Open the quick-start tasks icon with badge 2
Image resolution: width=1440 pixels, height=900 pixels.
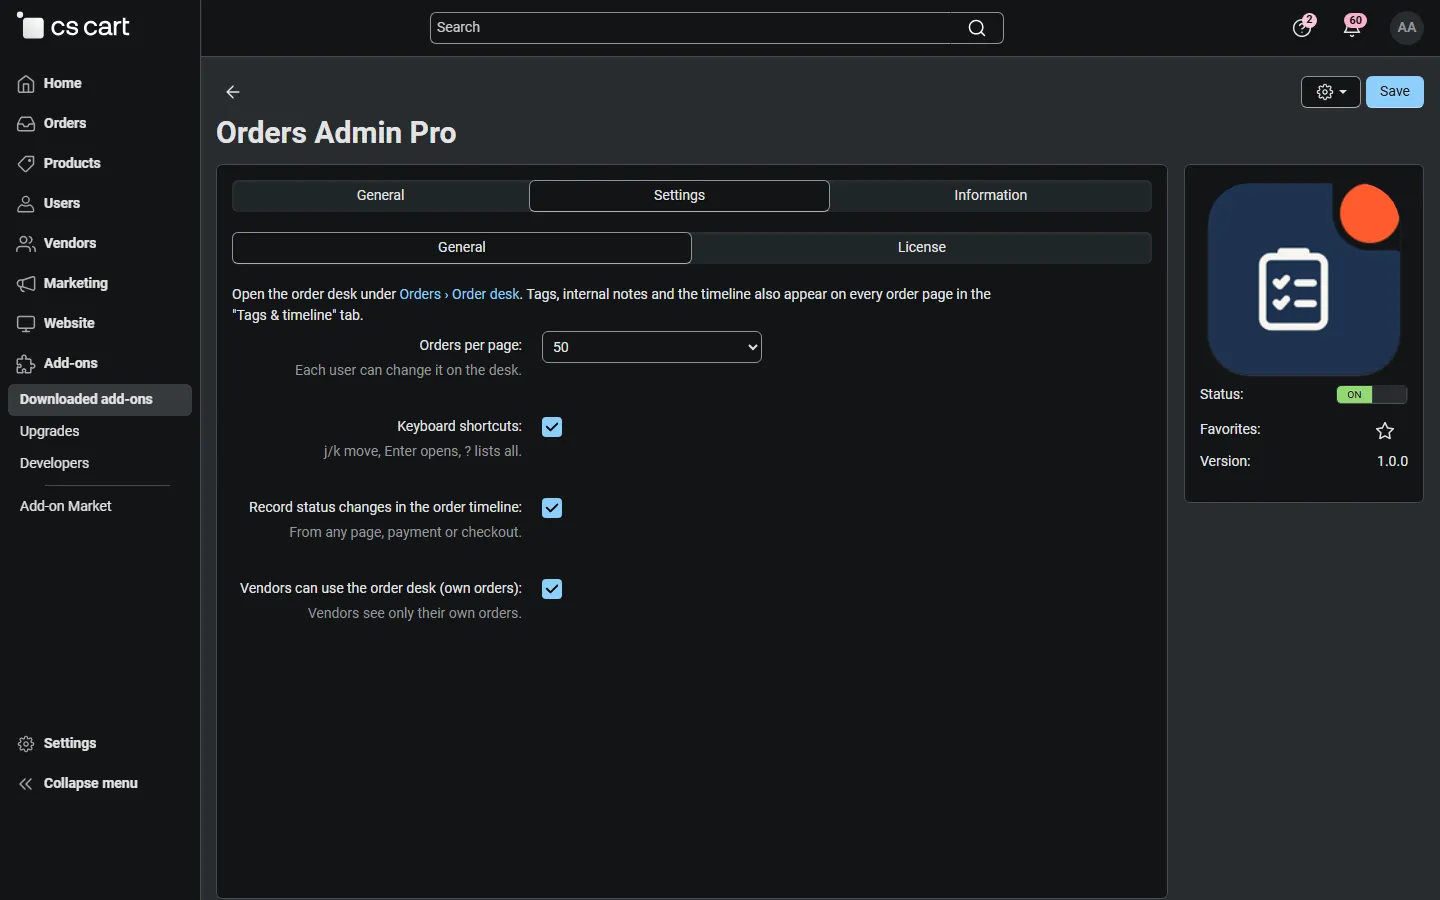click(x=1304, y=27)
